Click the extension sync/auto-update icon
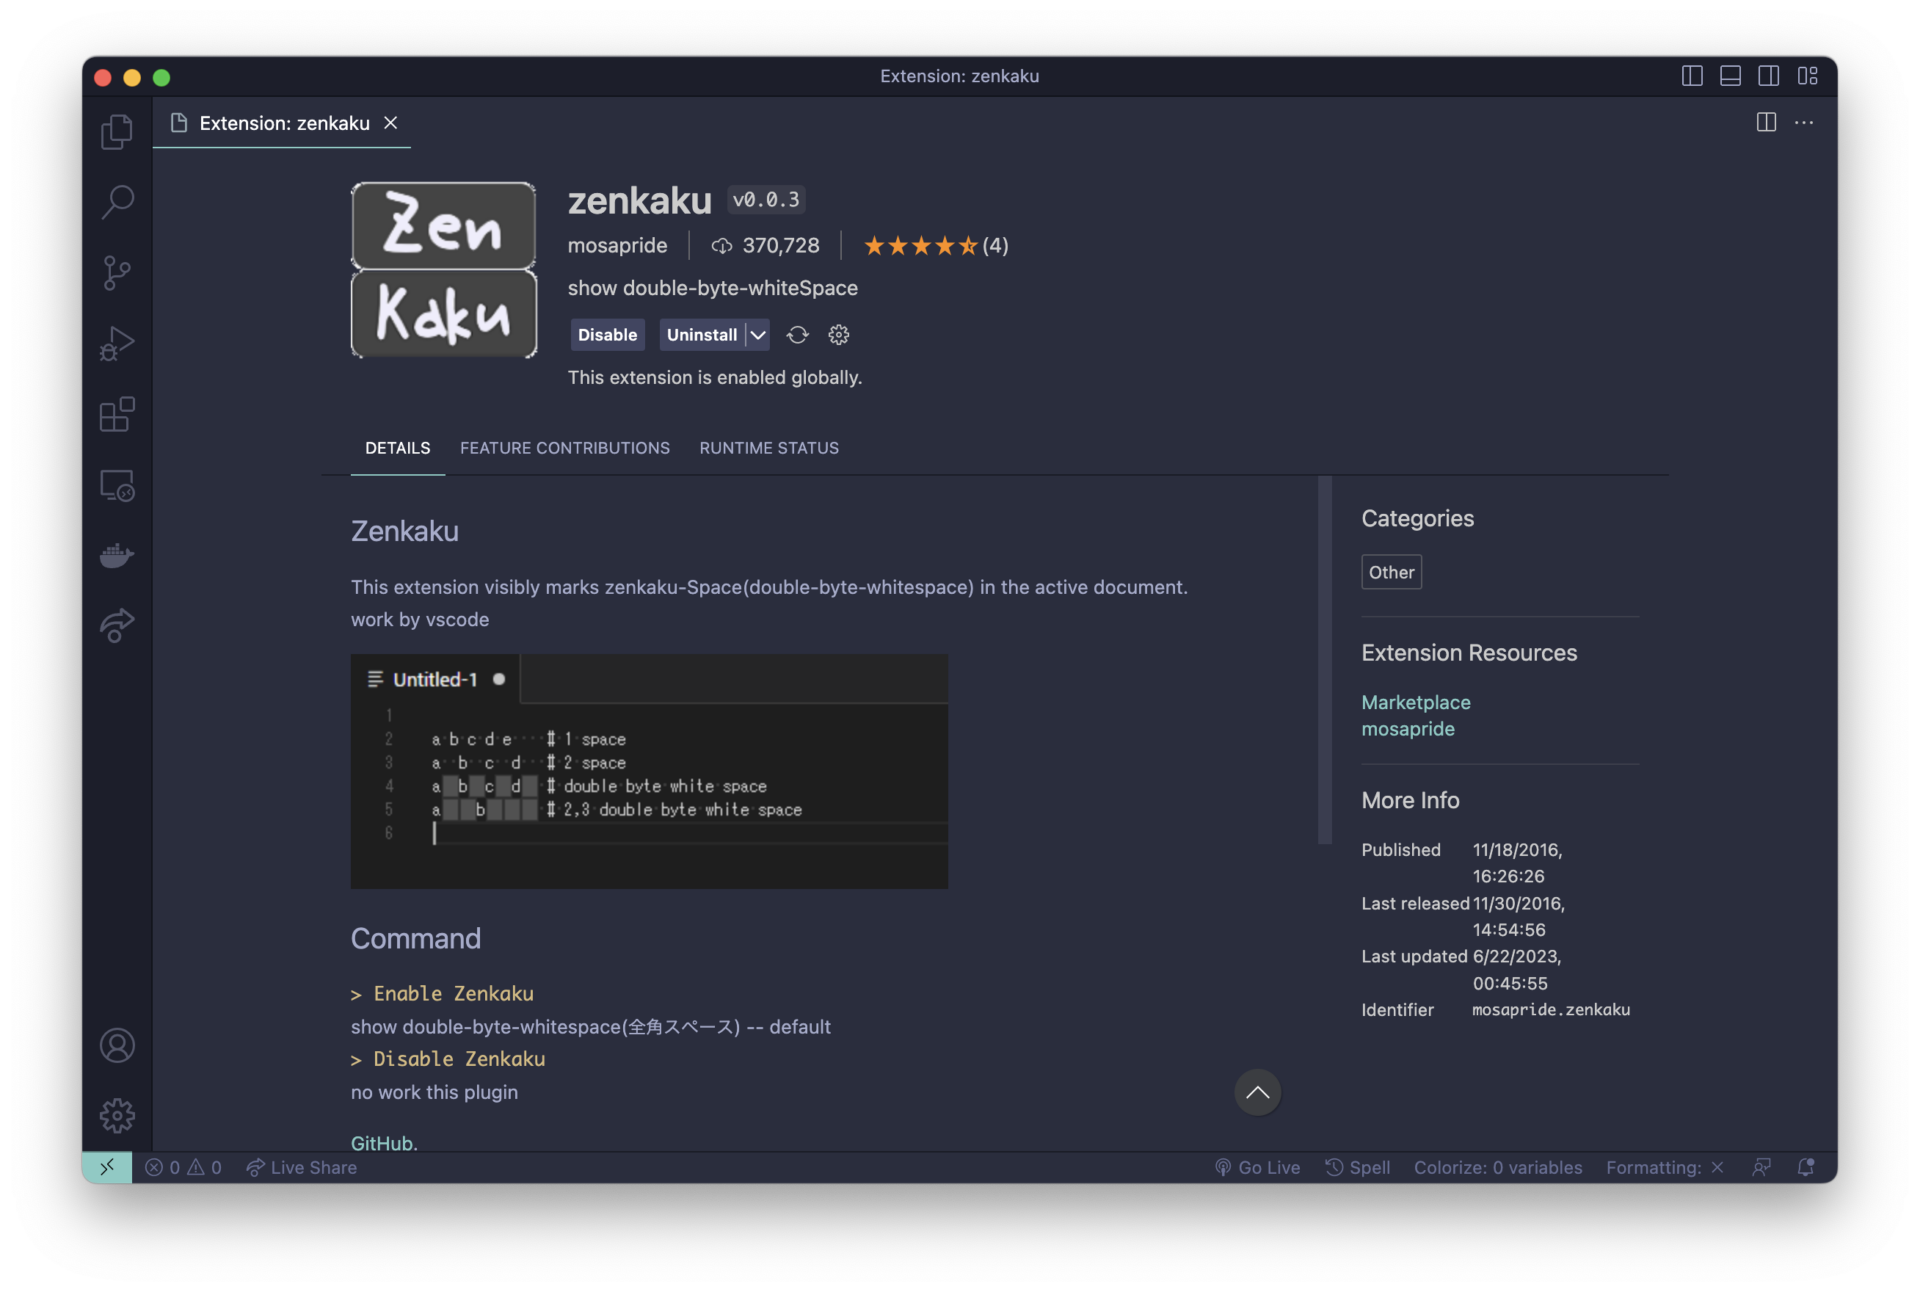The image size is (1920, 1292). (x=797, y=335)
